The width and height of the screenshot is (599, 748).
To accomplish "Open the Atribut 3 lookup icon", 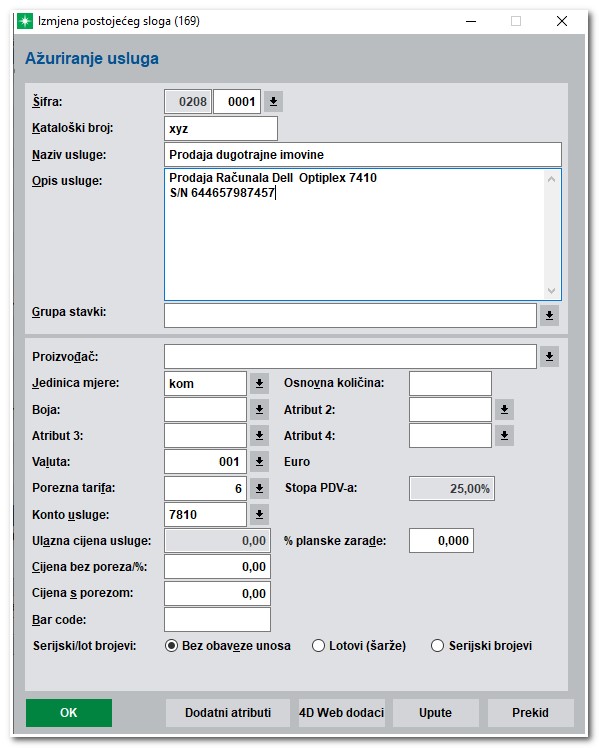I will 259,436.
